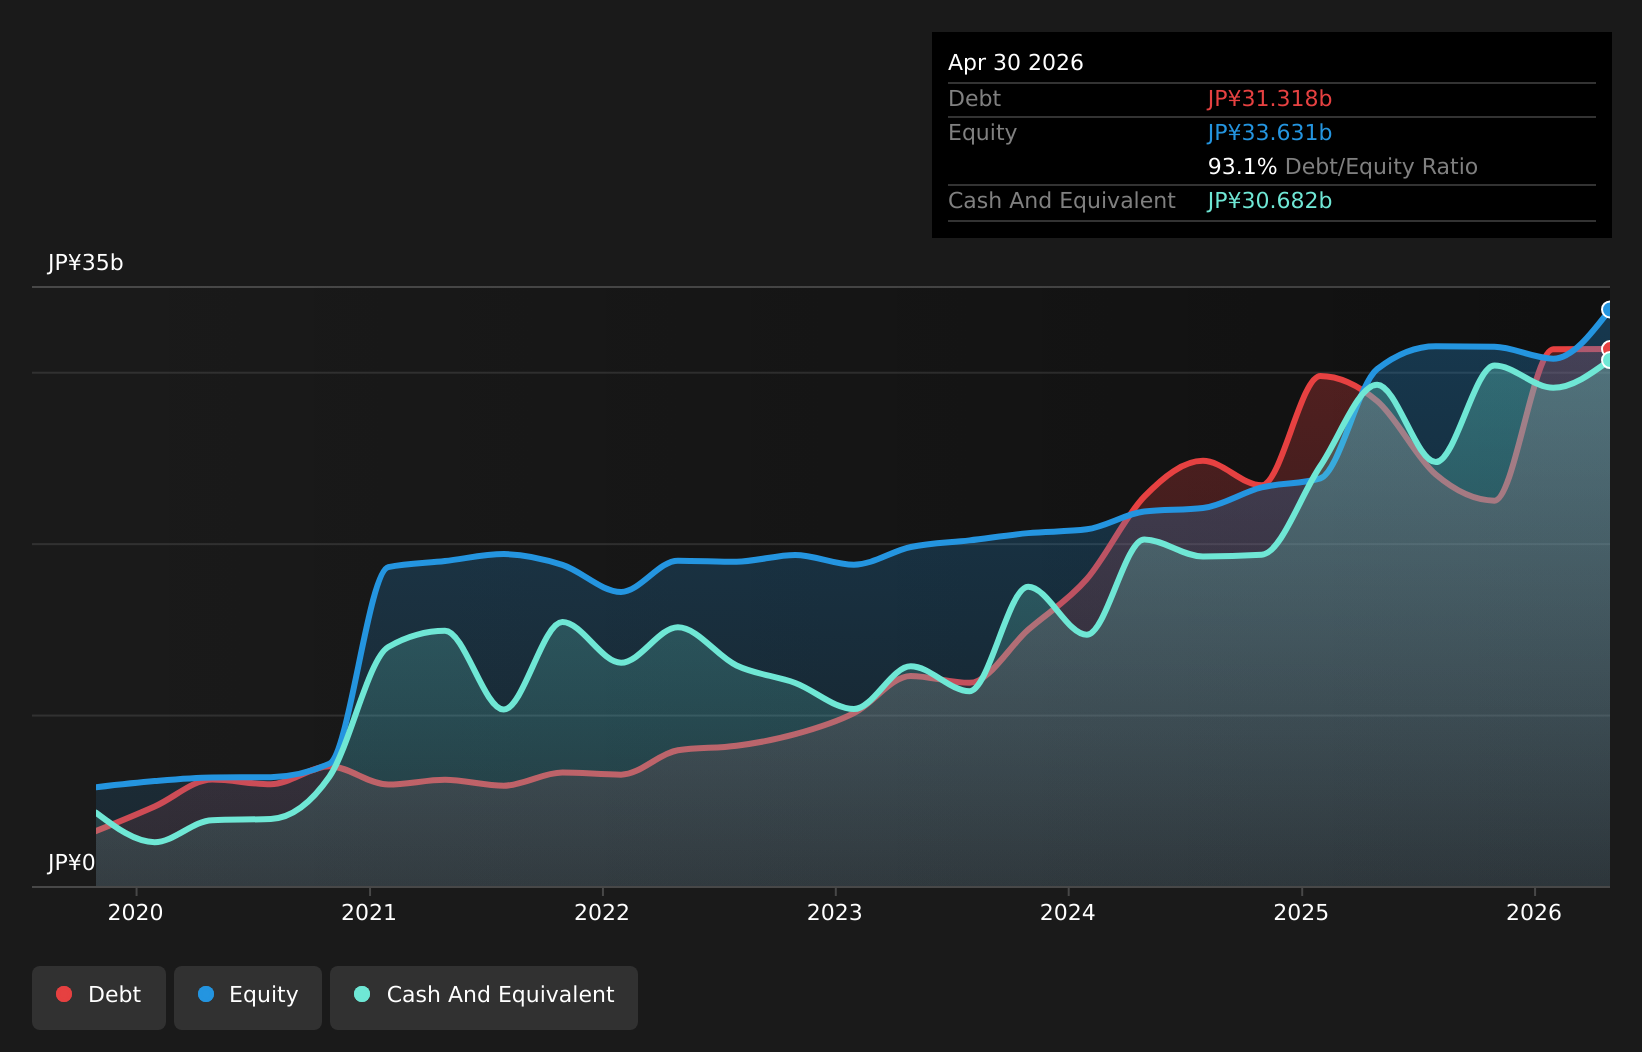Click the Cash And Equivalent tooltip label

1062,201
